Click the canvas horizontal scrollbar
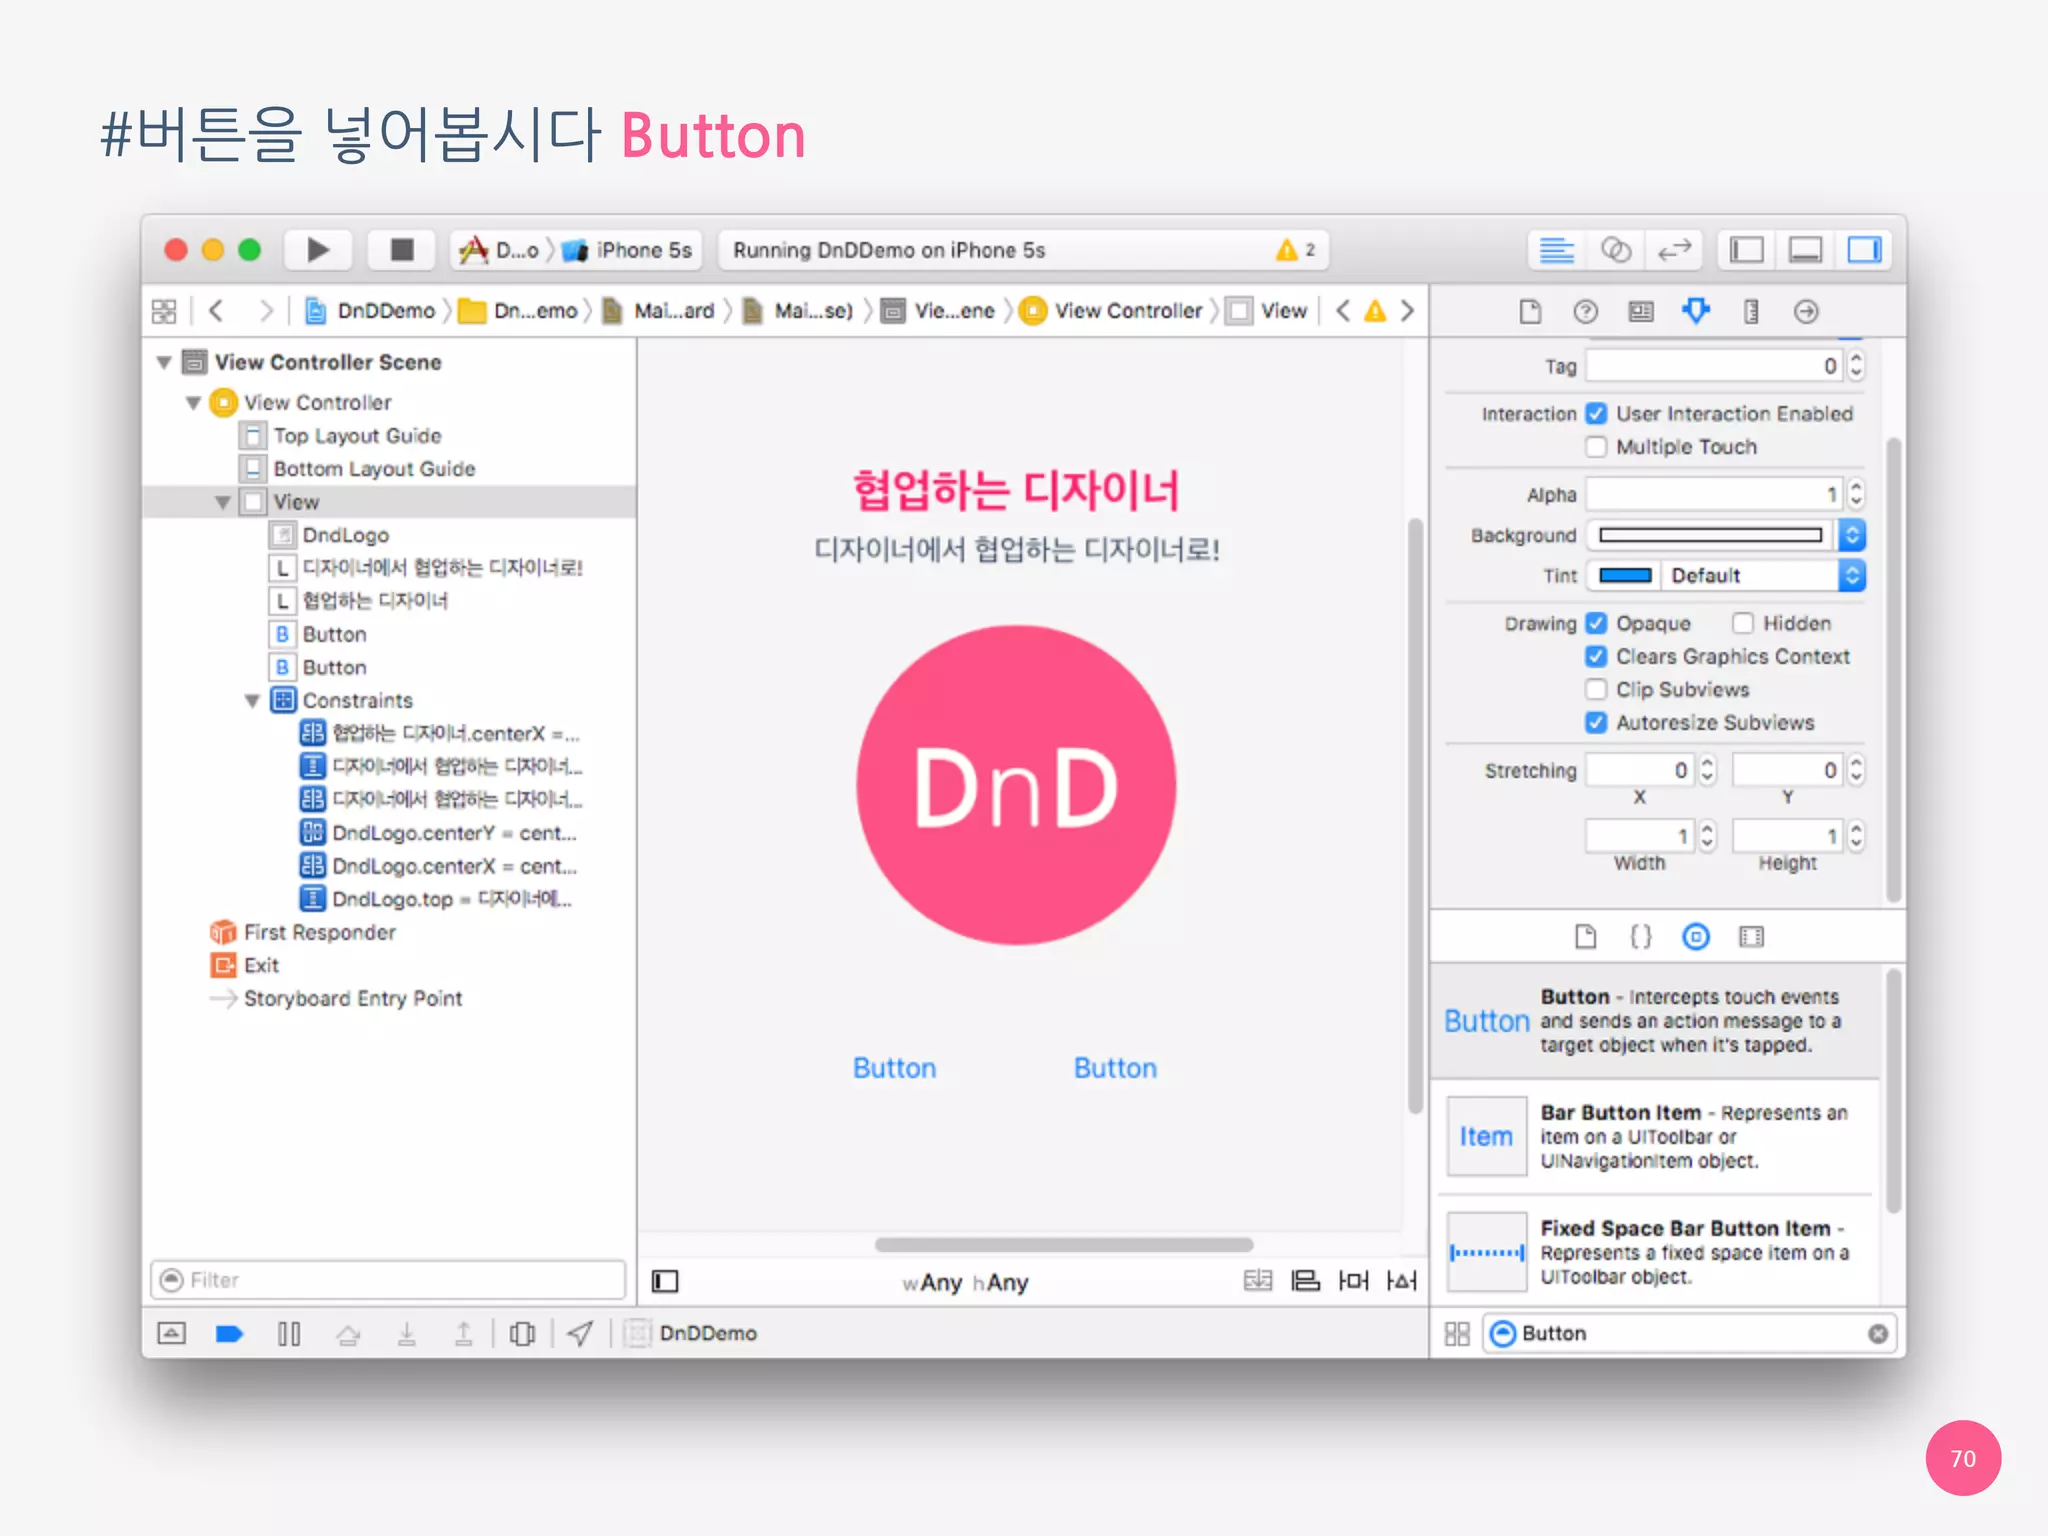Screen dimensions: 2048x1536 1063,1245
